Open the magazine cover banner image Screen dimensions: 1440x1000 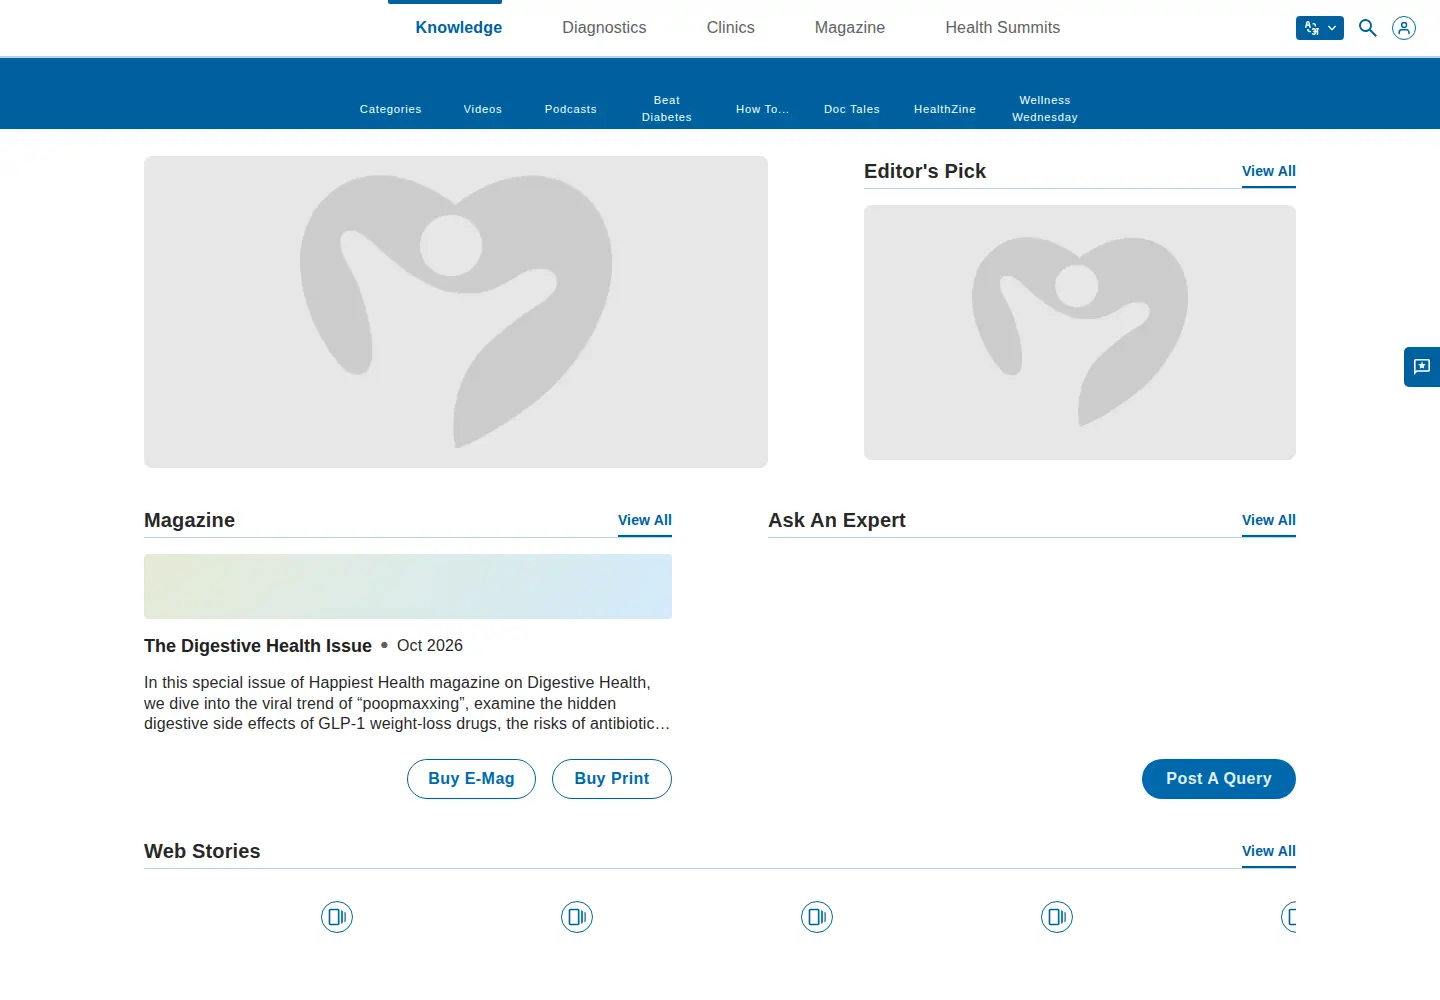tap(408, 587)
